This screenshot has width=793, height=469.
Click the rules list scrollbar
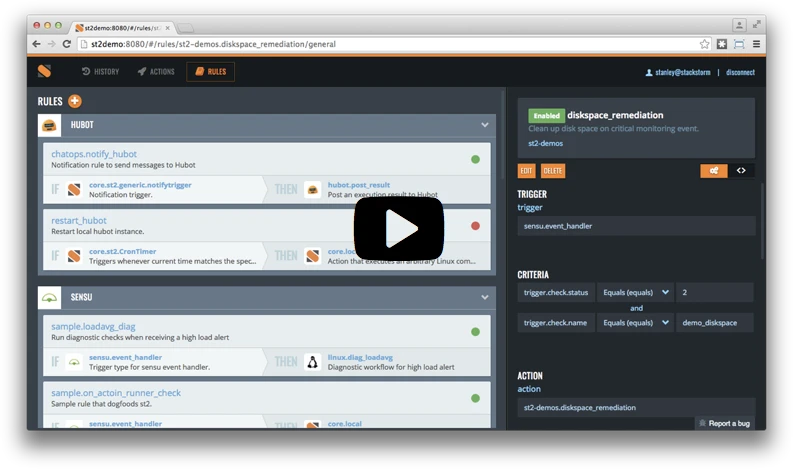(503, 135)
